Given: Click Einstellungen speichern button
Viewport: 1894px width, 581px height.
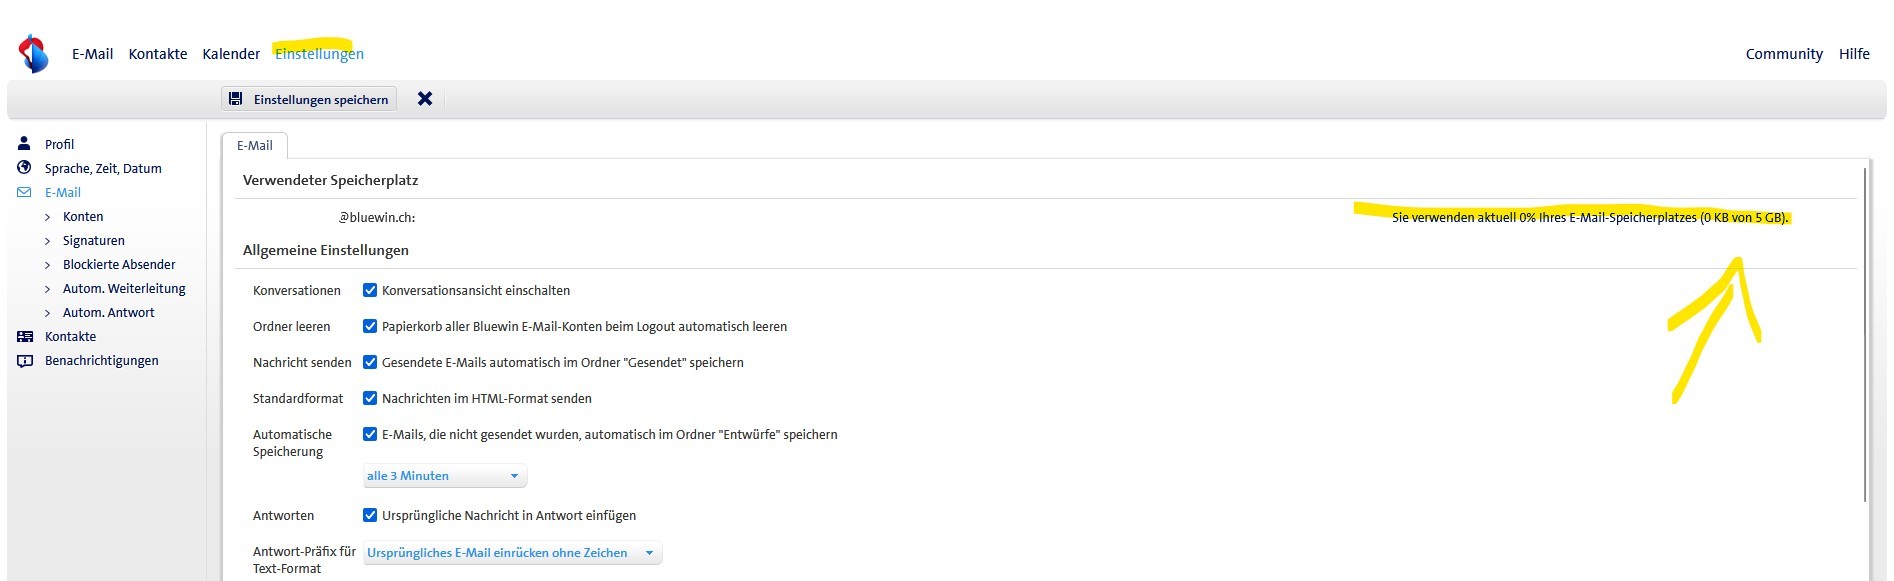Looking at the screenshot, I should coord(309,99).
